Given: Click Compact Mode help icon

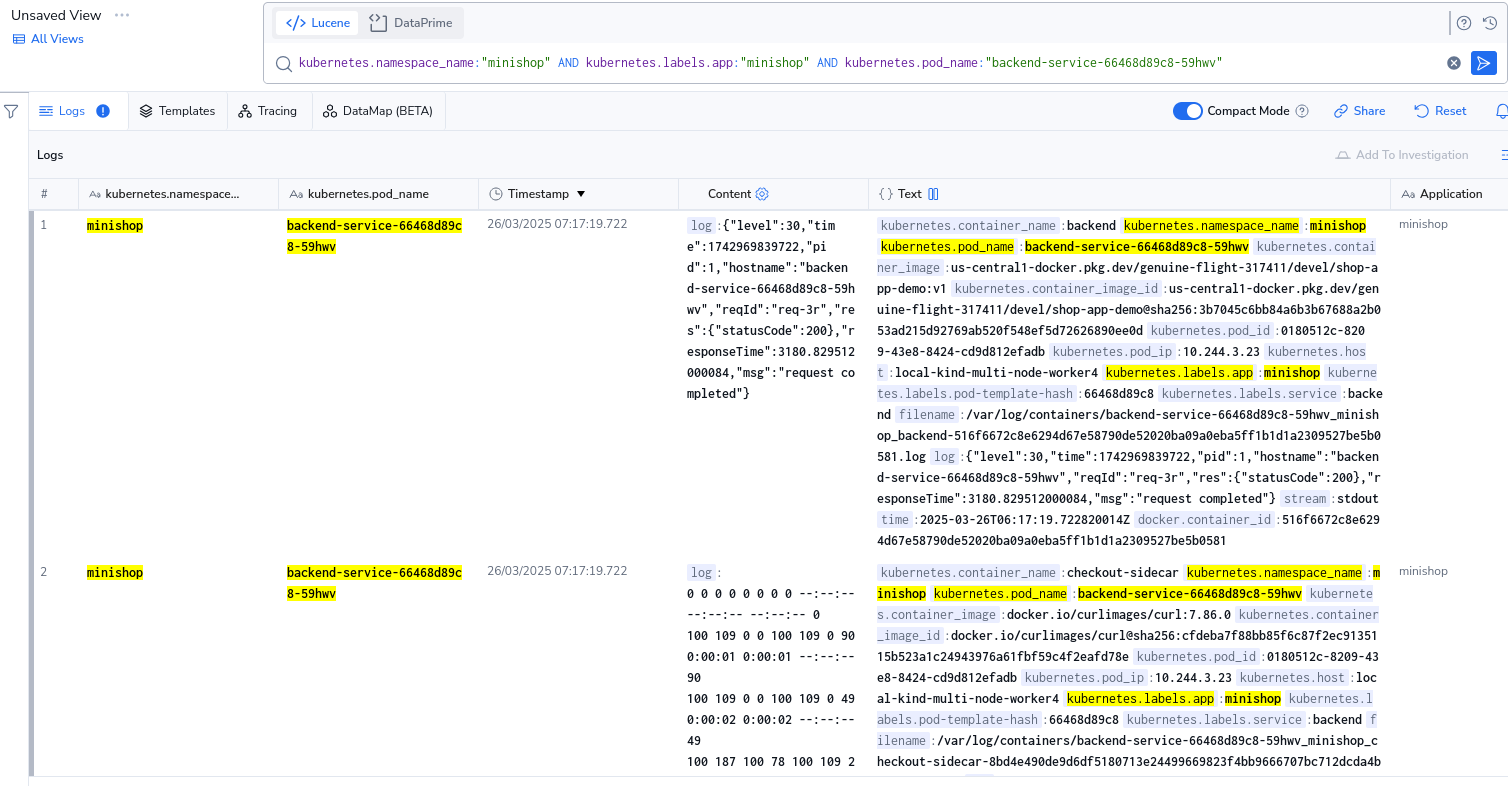Looking at the screenshot, I should pos(1302,111).
